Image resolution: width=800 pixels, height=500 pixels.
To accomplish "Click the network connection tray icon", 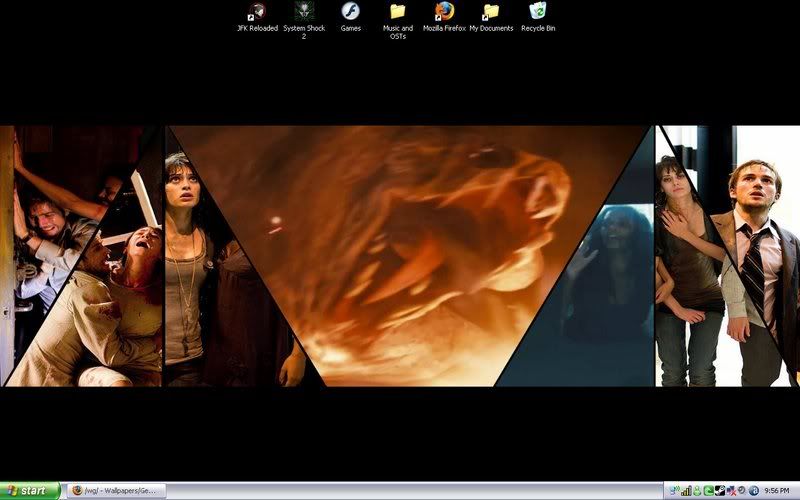I will click(x=674, y=491).
